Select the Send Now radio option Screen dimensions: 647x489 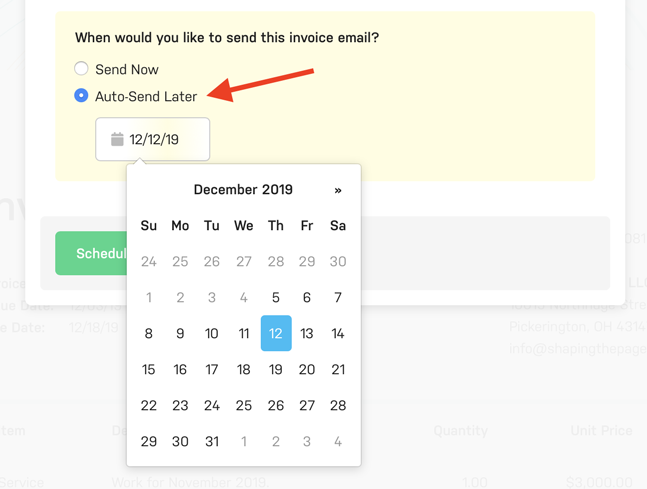pos(81,69)
